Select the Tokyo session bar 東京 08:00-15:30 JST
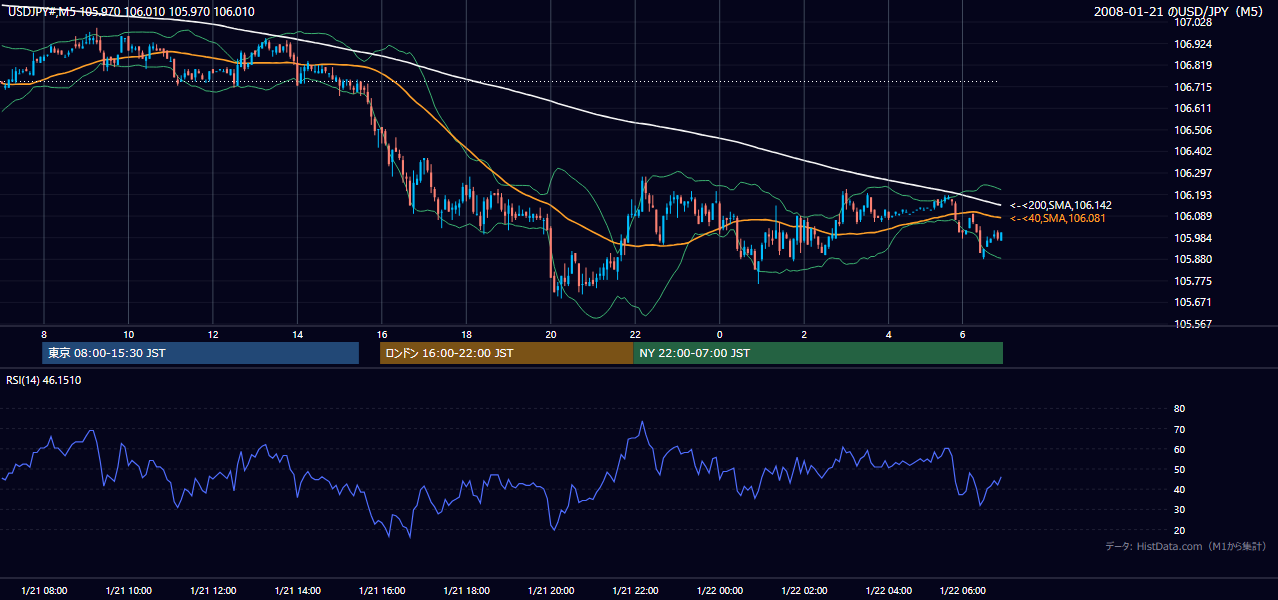The width and height of the screenshot is (1278, 600). pyautogui.click(x=201, y=353)
